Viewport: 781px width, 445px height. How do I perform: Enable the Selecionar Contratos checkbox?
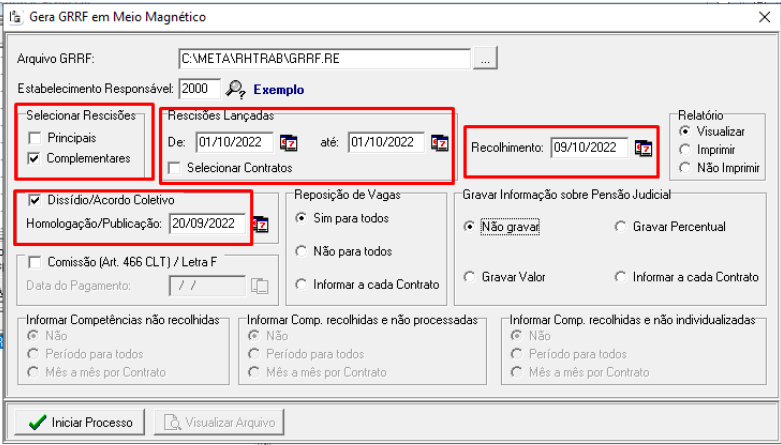(x=174, y=168)
